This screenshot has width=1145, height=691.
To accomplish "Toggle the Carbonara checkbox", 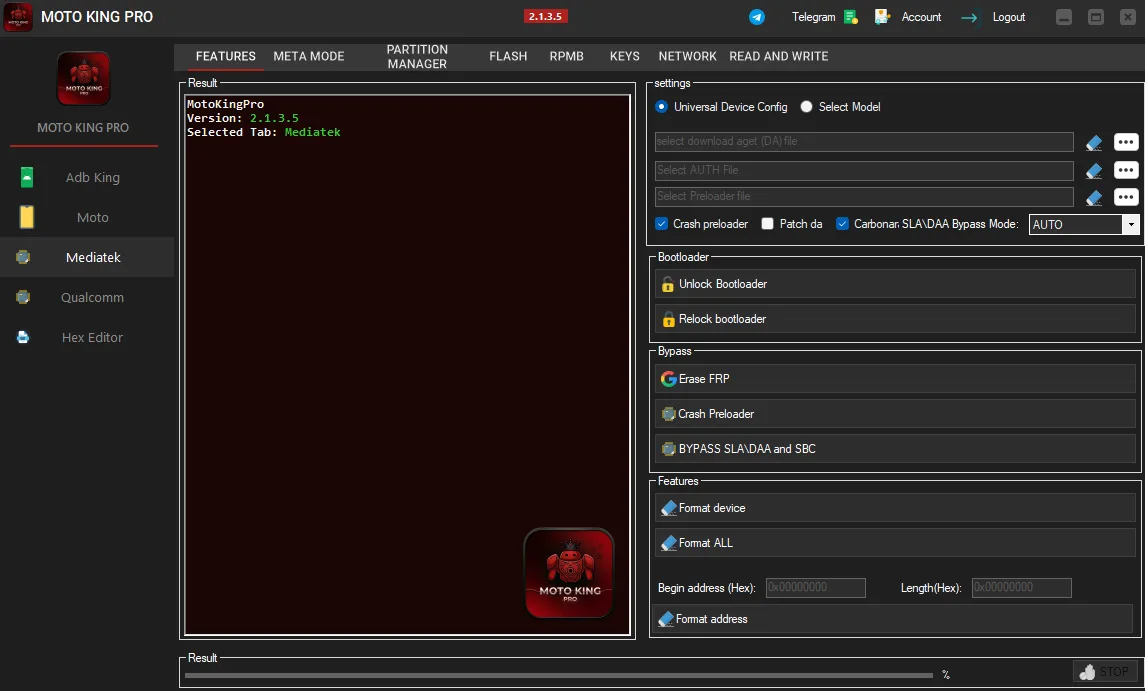I will pos(843,224).
